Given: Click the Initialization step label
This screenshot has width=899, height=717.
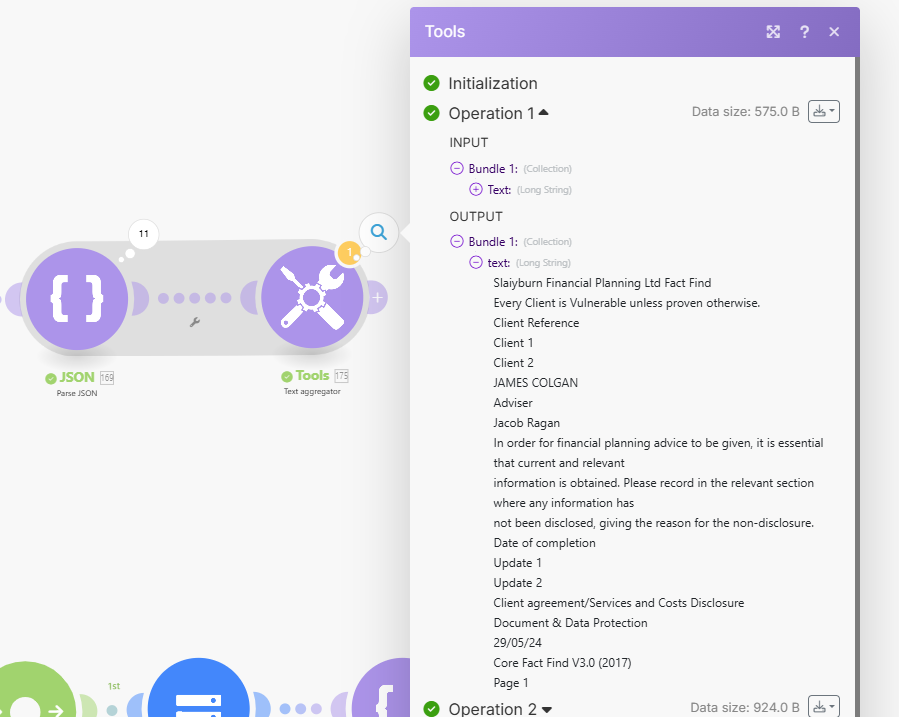Looking at the screenshot, I should point(493,84).
